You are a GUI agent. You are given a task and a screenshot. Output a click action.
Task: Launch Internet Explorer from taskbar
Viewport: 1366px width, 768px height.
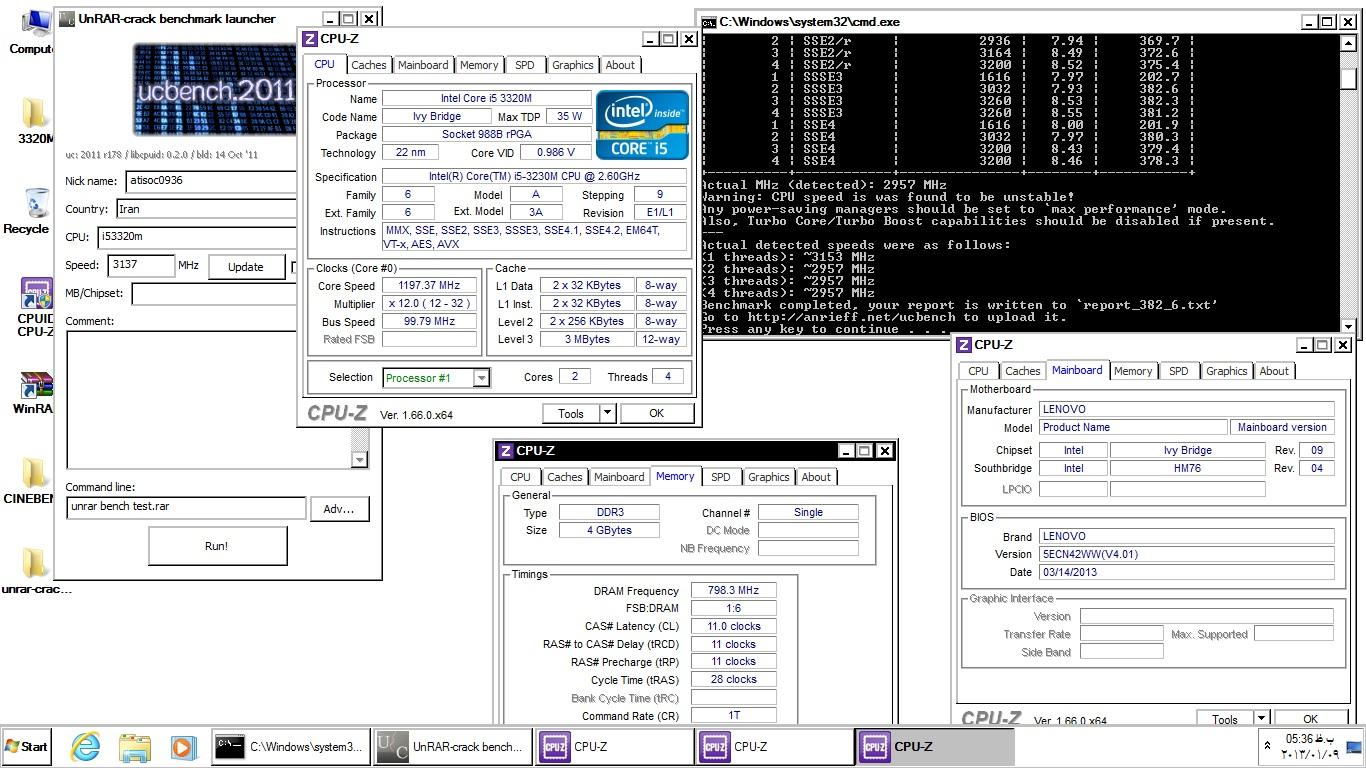tap(85, 746)
